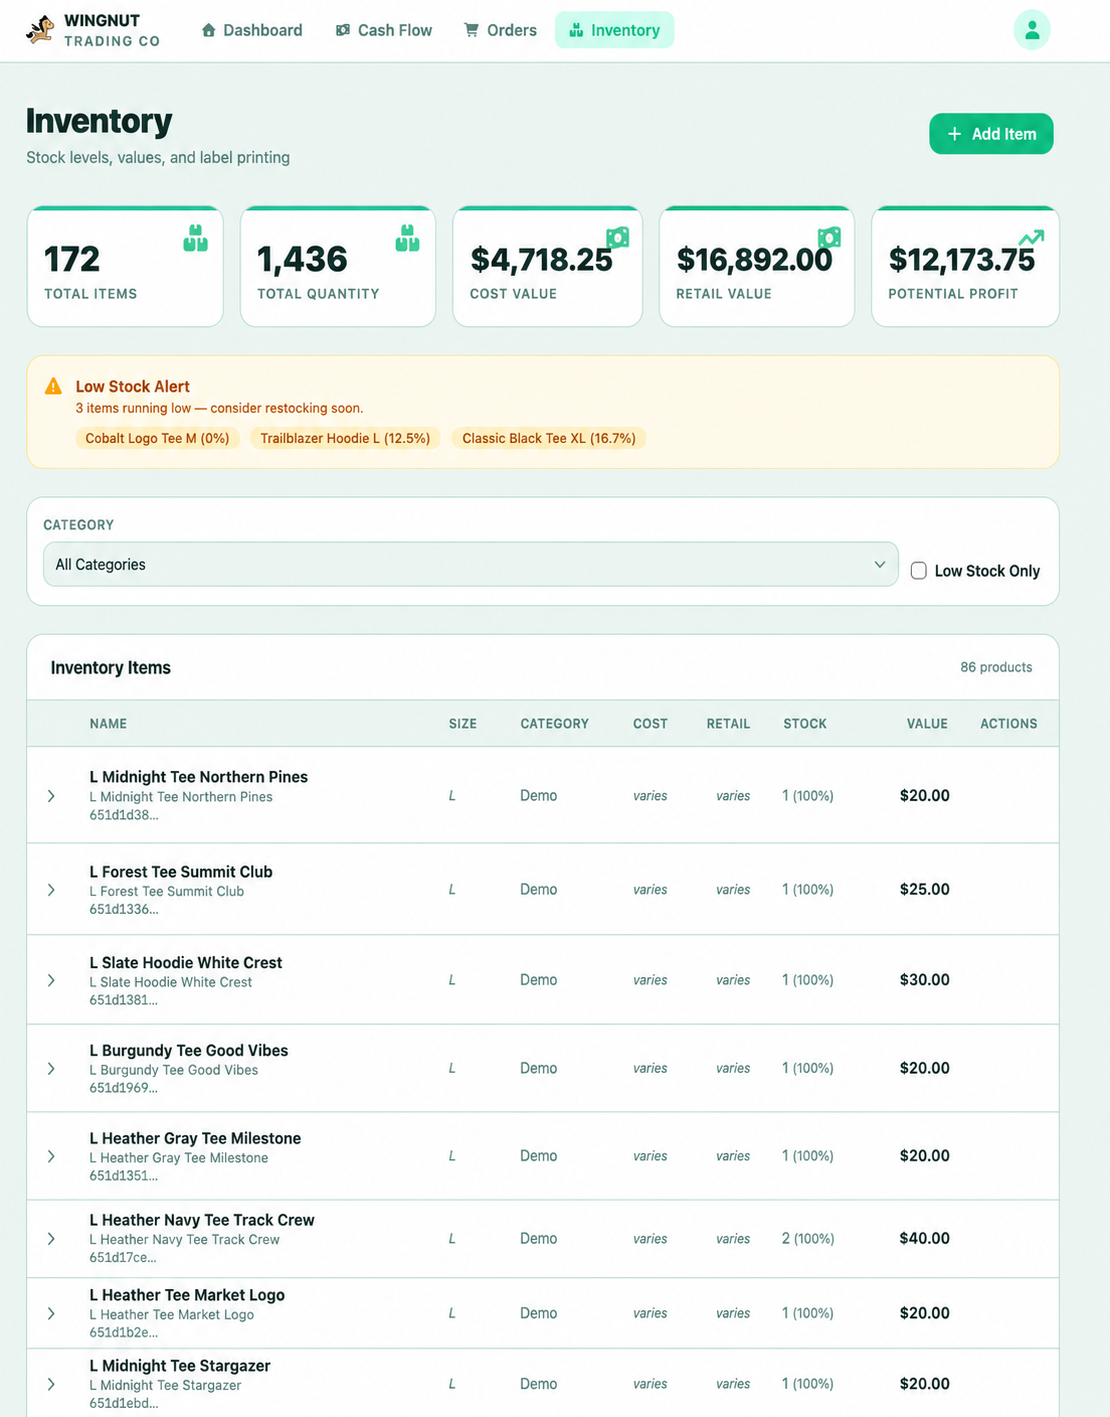The image size is (1110, 1417).
Task: Click the $4,718.25 cost value figure
Action: [541, 260]
